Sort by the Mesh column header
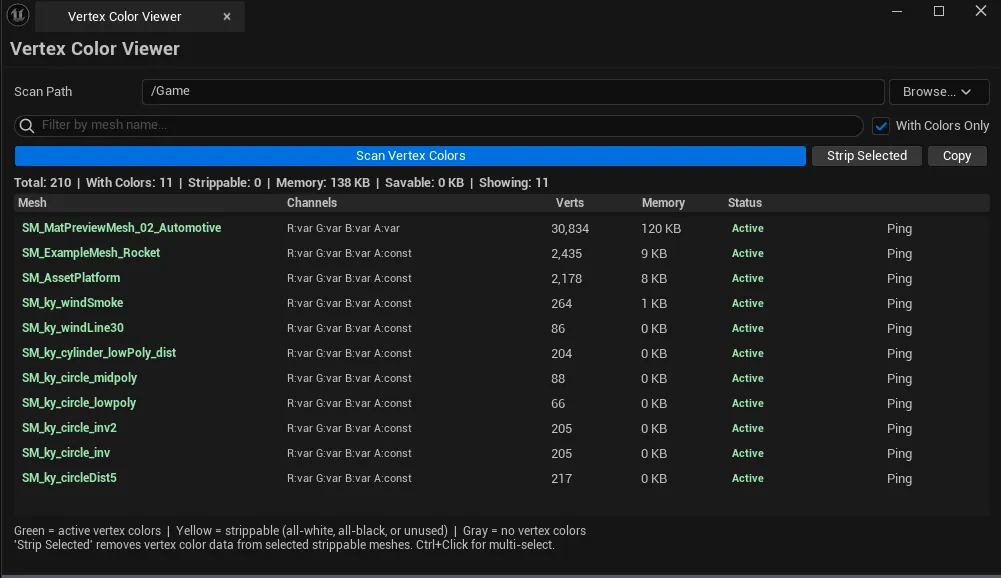This screenshot has width=1001, height=578. tap(32, 202)
